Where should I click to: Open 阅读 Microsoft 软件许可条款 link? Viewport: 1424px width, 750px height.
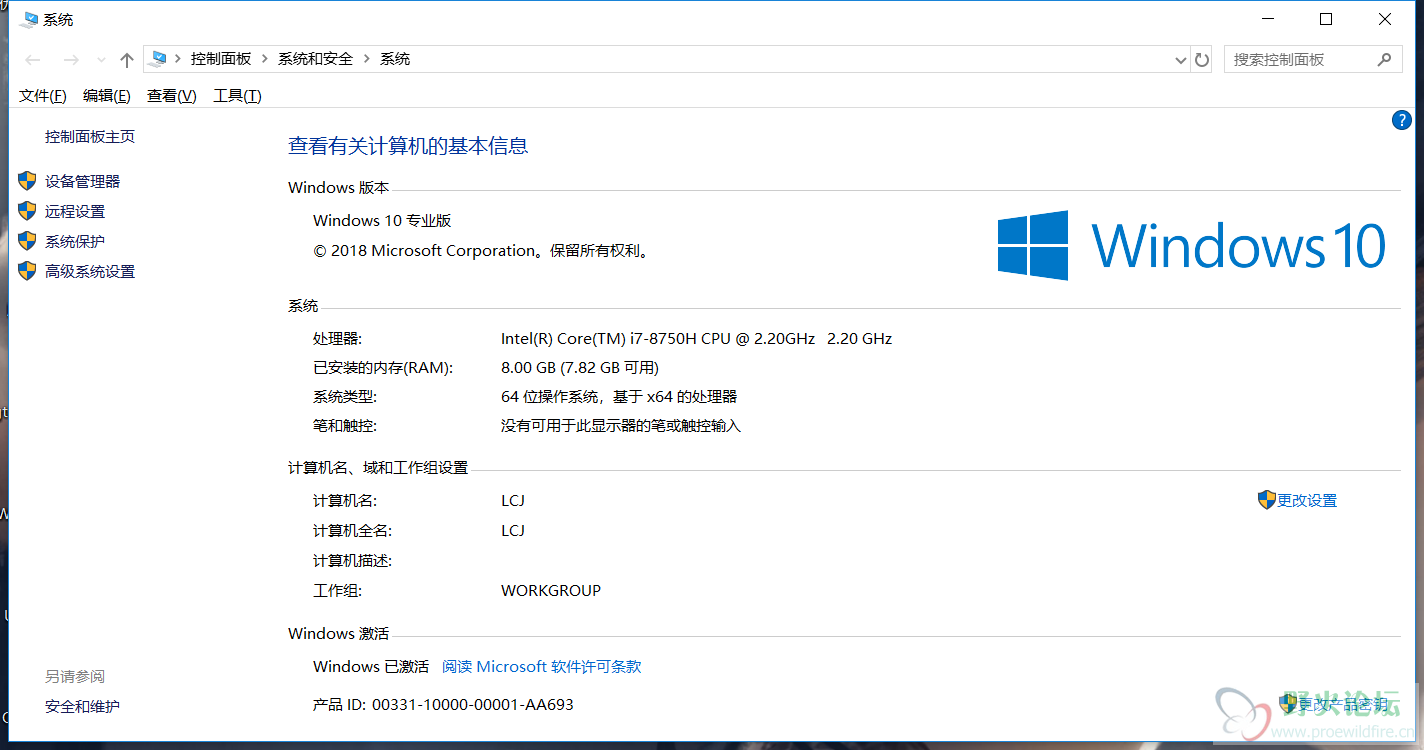[x=542, y=667]
